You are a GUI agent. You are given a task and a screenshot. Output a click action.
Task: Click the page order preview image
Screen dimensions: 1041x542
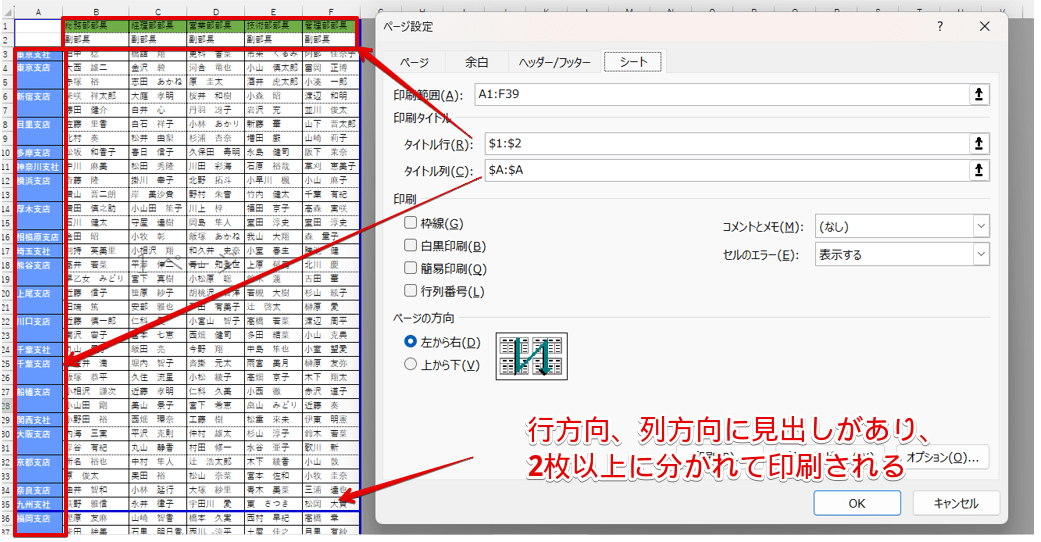pyautogui.click(x=531, y=356)
